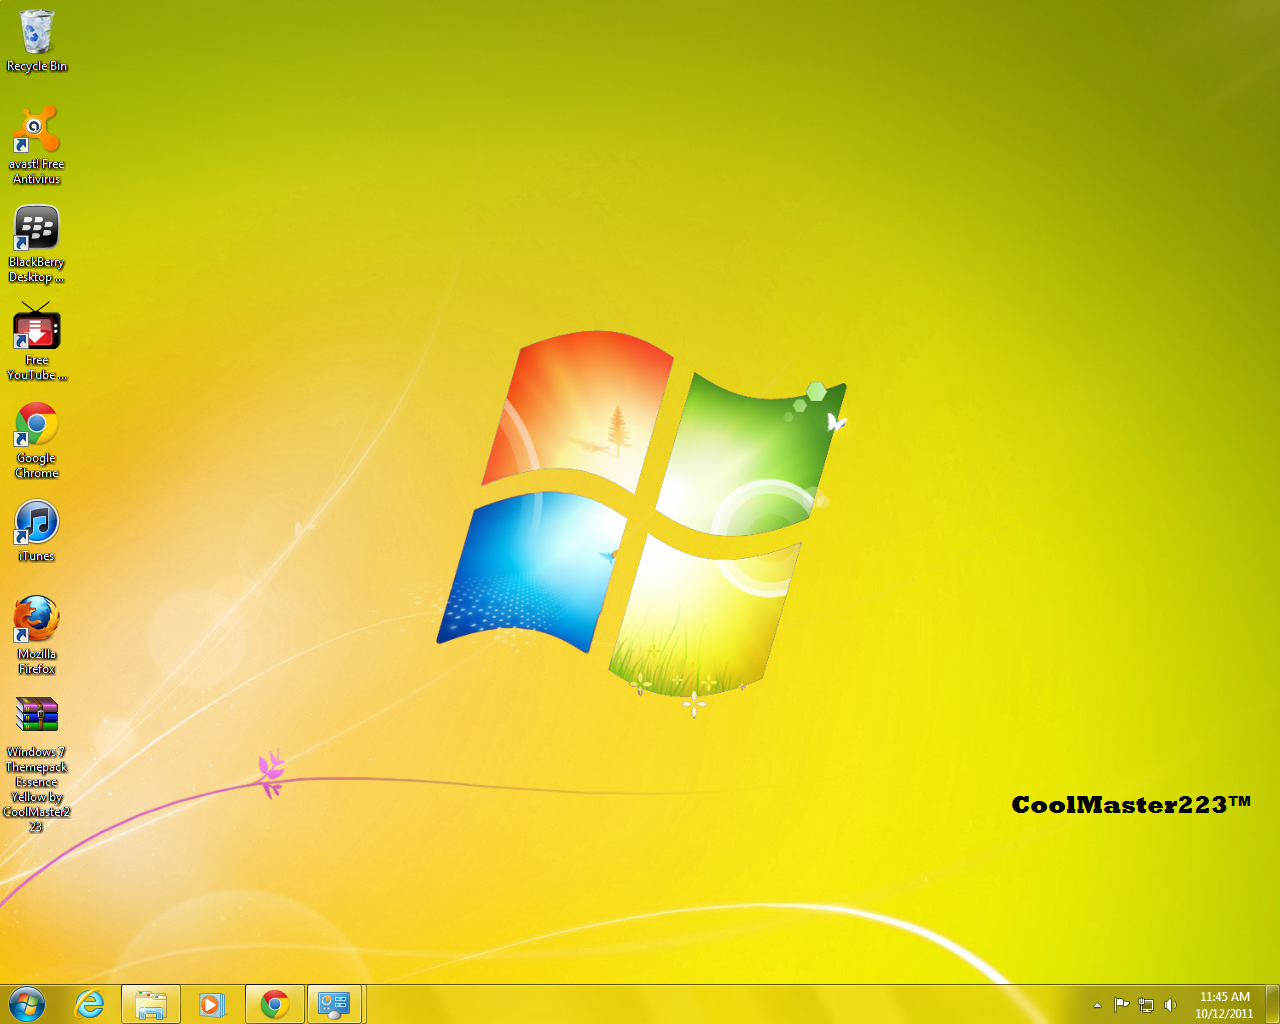Launch avast! Free Antivirus
This screenshot has height=1024, width=1280.
coord(37,130)
